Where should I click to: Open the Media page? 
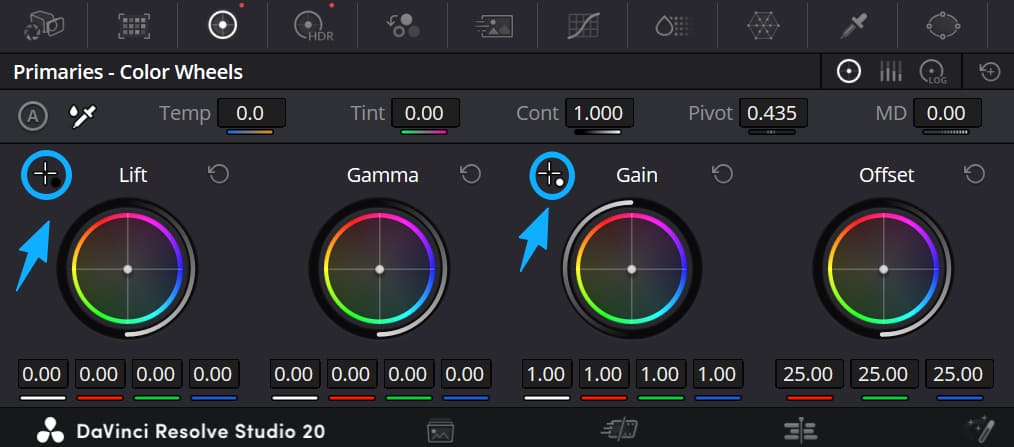(x=440, y=431)
